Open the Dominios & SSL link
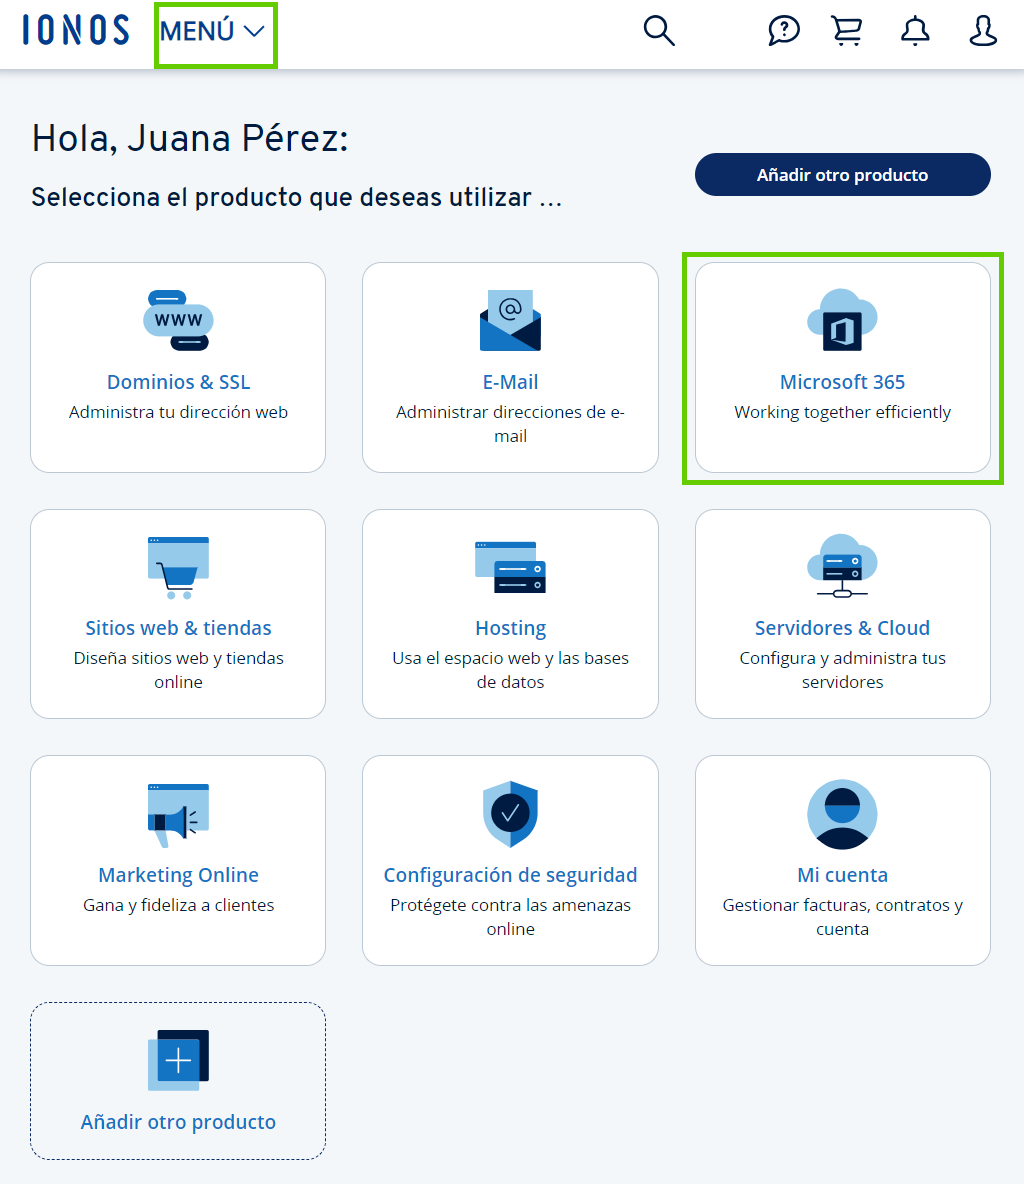This screenshot has width=1024, height=1184. click(178, 382)
